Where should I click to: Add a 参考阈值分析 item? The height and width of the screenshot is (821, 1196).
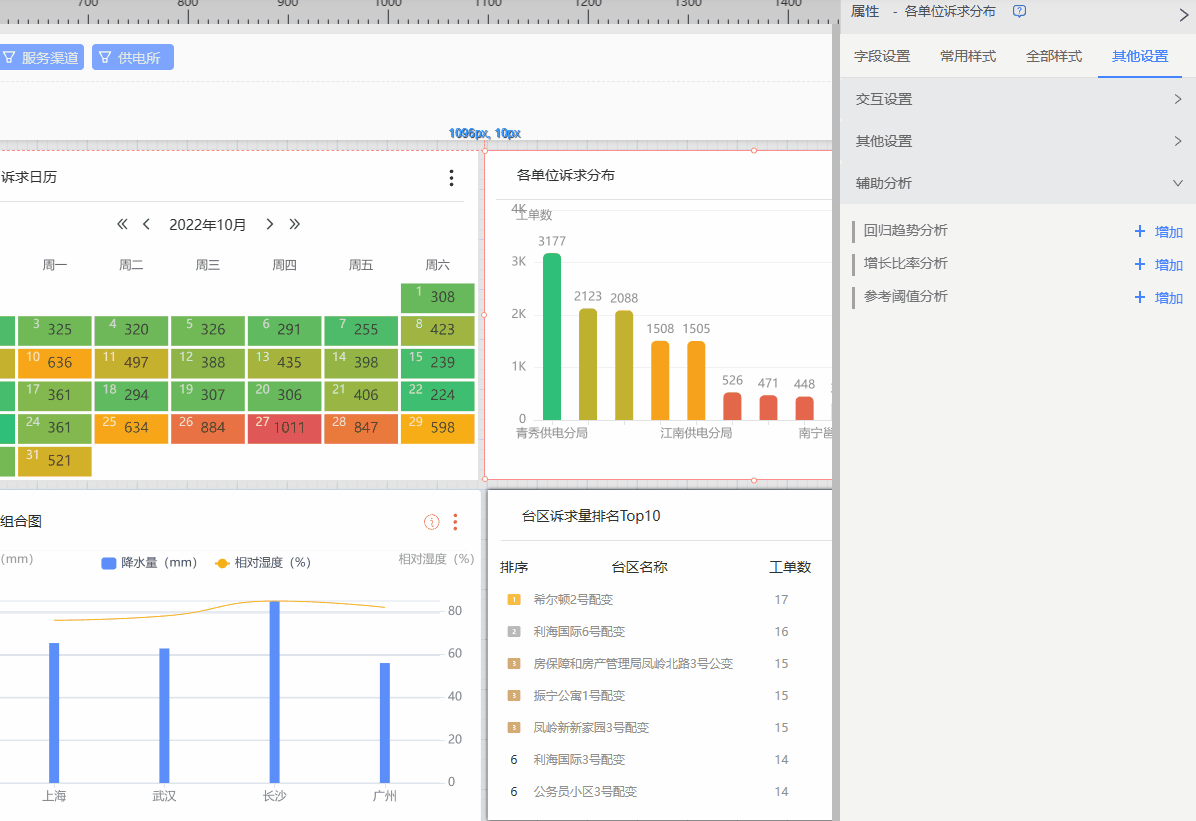[1159, 298]
